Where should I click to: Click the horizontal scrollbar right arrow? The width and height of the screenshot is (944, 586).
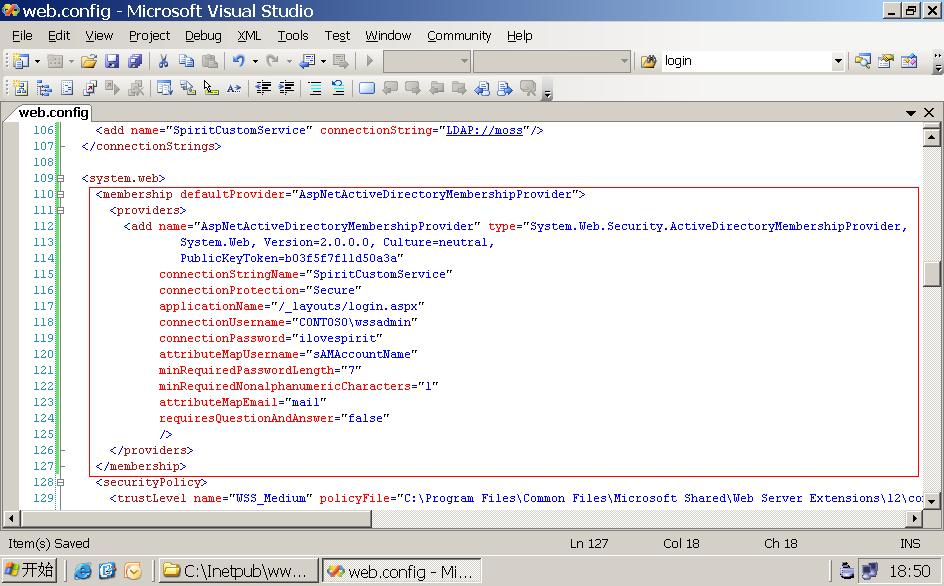[x=914, y=519]
